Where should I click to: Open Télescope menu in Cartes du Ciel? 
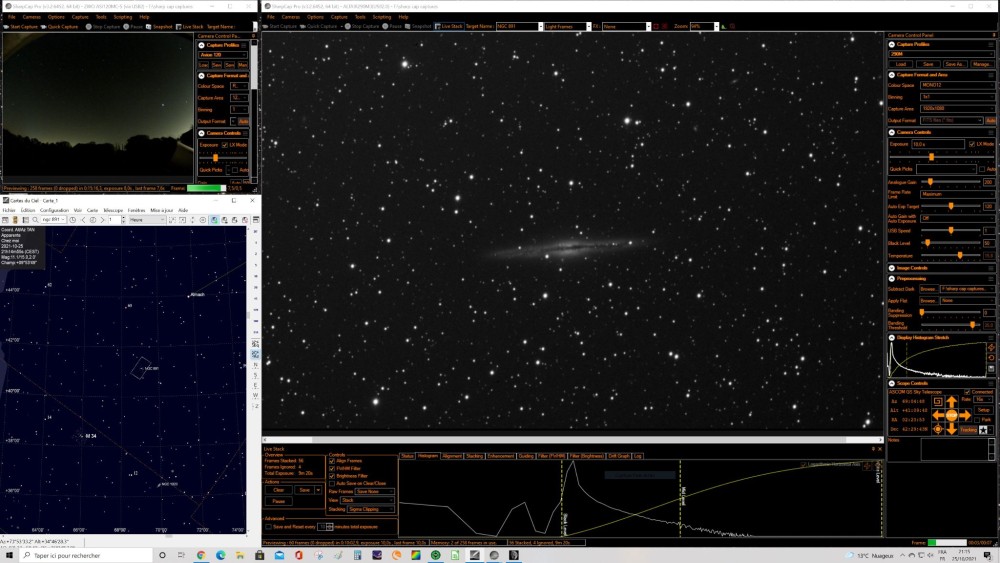click(113, 210)
